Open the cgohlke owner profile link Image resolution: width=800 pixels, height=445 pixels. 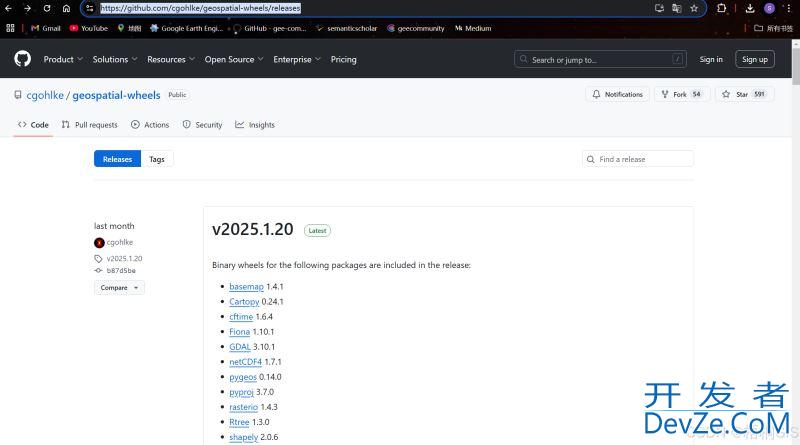[x=45, y=95]
